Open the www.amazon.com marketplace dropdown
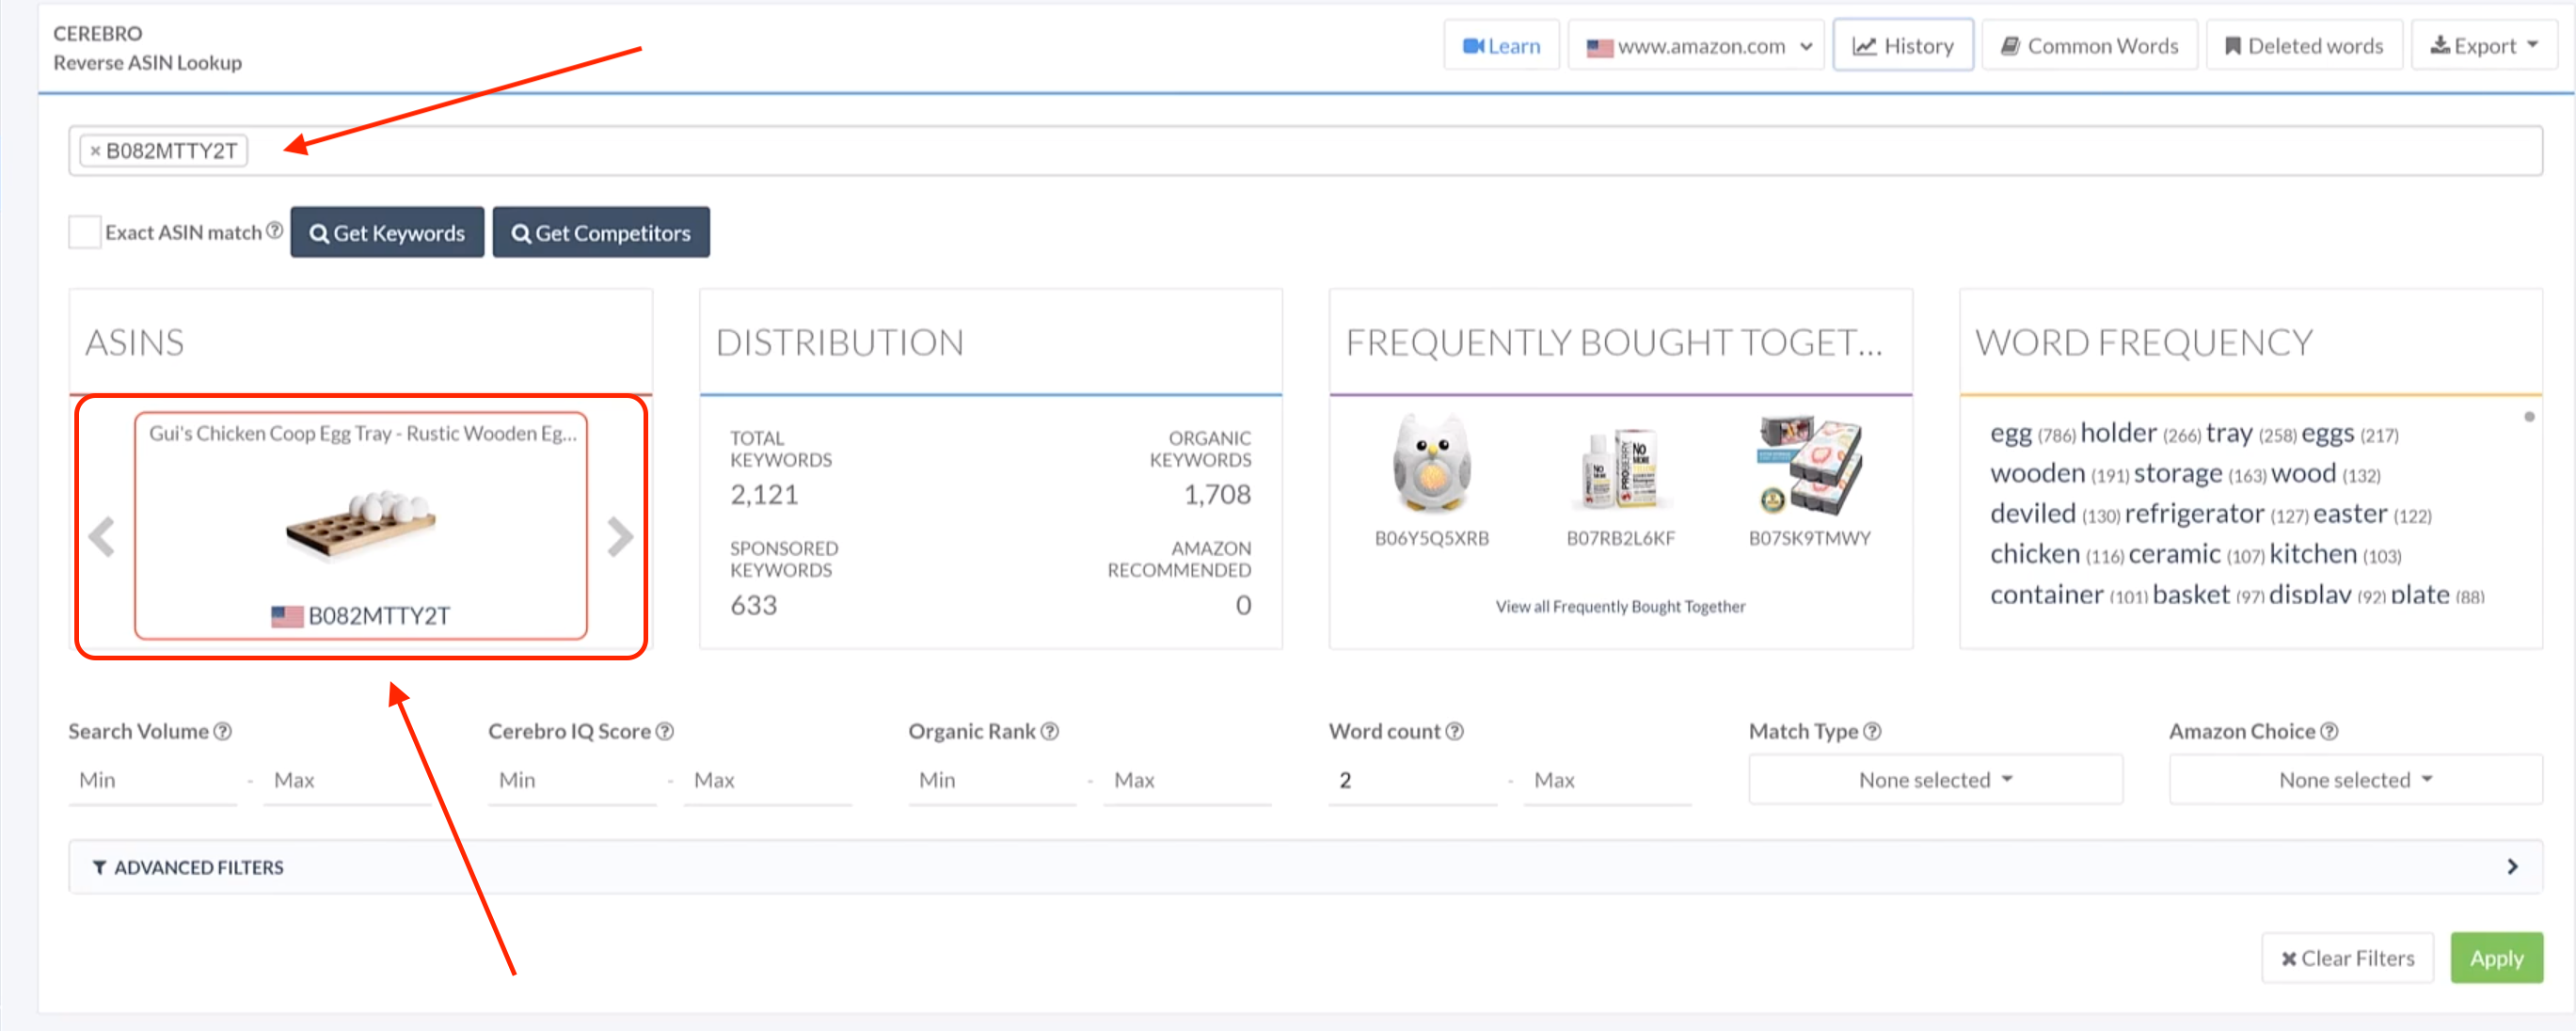This screenshot has height=1031, width=2576. [x=1696, y=46]
